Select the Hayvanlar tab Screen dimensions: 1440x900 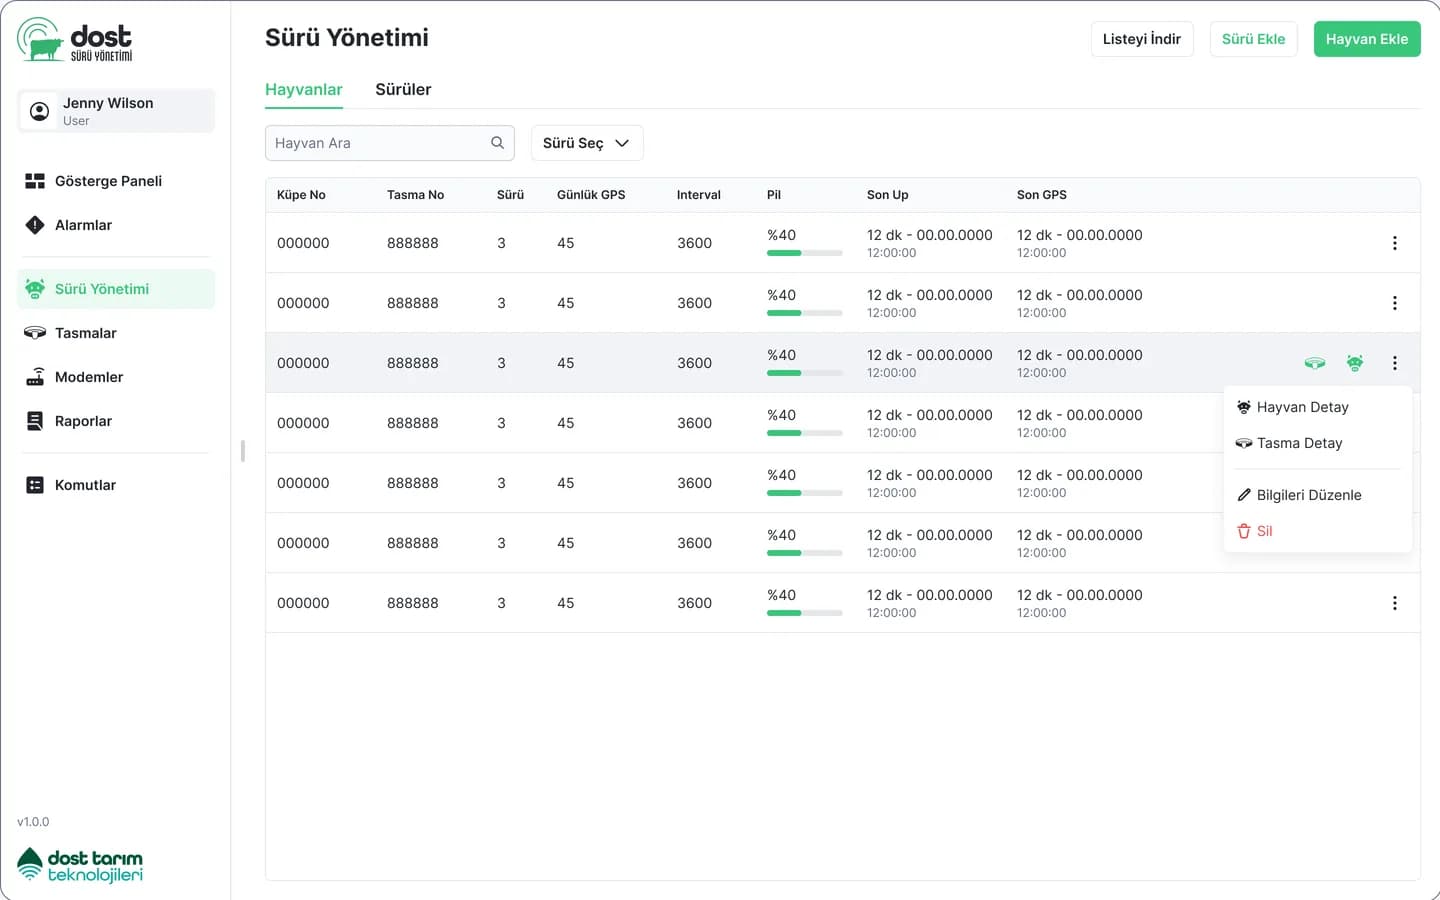(x=304, y=90)
